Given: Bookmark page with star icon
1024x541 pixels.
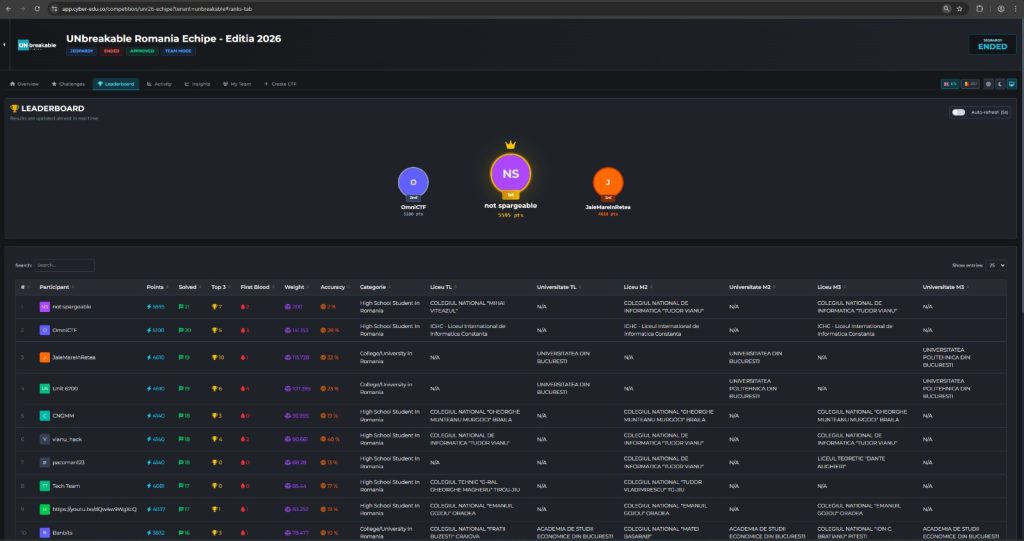Looking at the screenshot, I should point(959,7).
